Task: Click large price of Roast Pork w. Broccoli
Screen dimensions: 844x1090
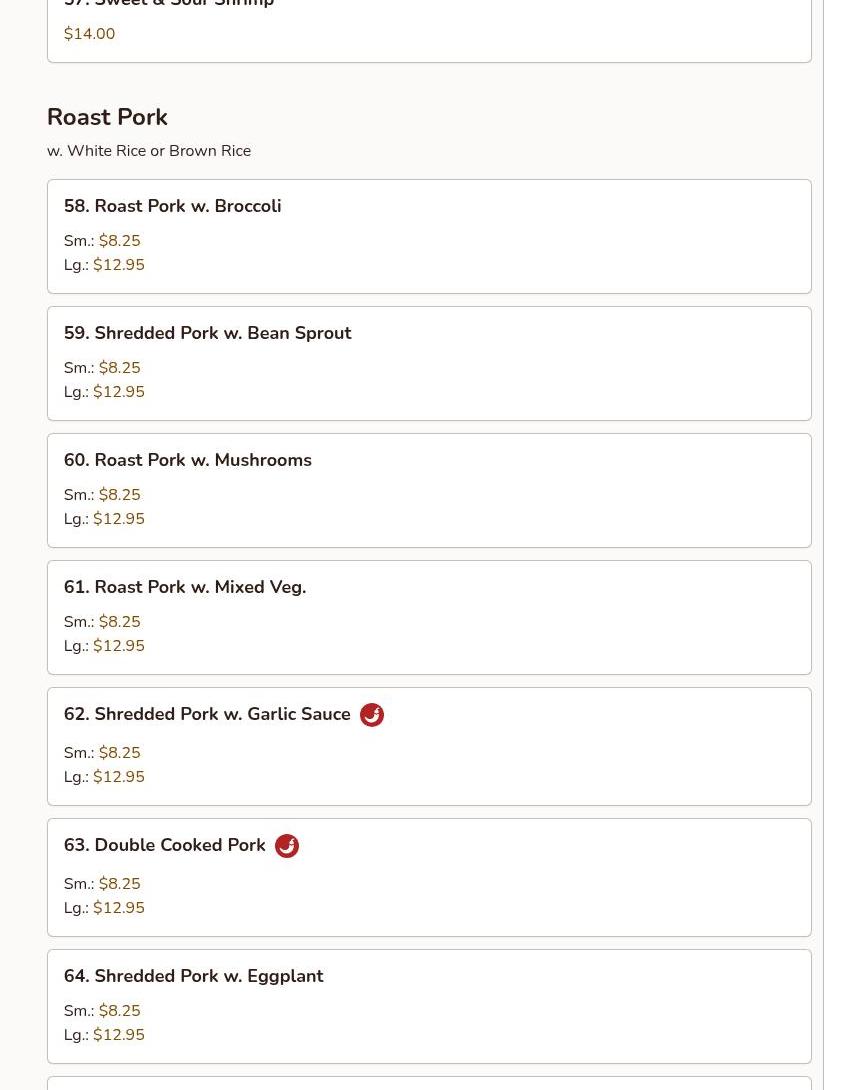Action: 118,265
